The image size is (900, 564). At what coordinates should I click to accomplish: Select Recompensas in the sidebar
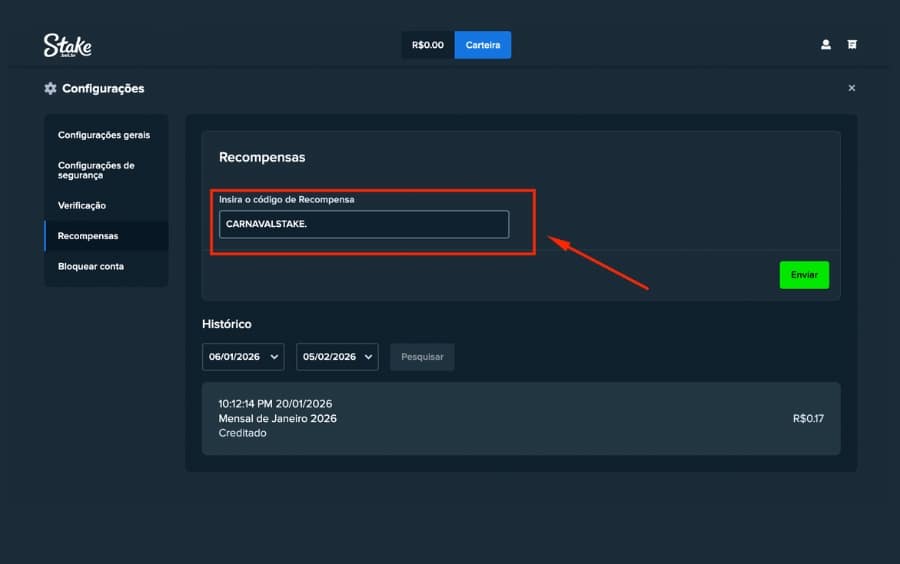[106, 236]
